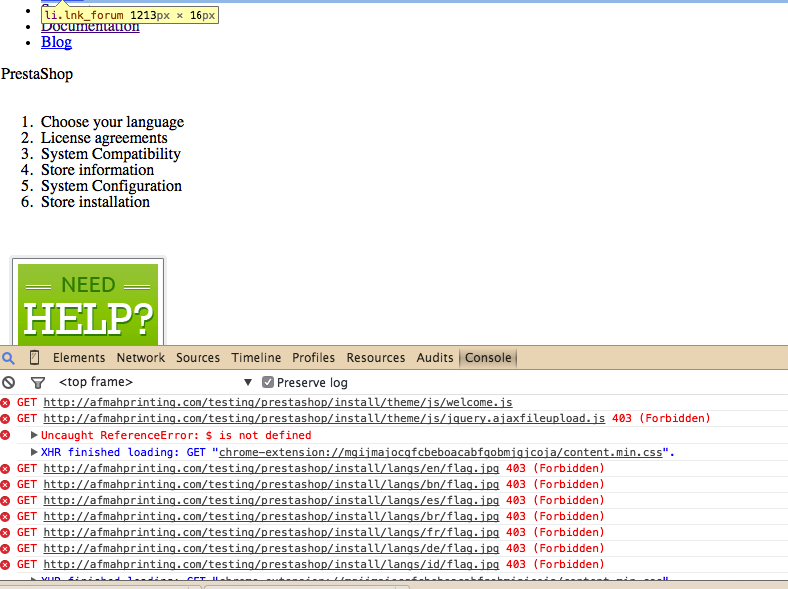Open the langs/en/flag.jpg URL
The image size is (788, 589).
[x=271, y=469]
